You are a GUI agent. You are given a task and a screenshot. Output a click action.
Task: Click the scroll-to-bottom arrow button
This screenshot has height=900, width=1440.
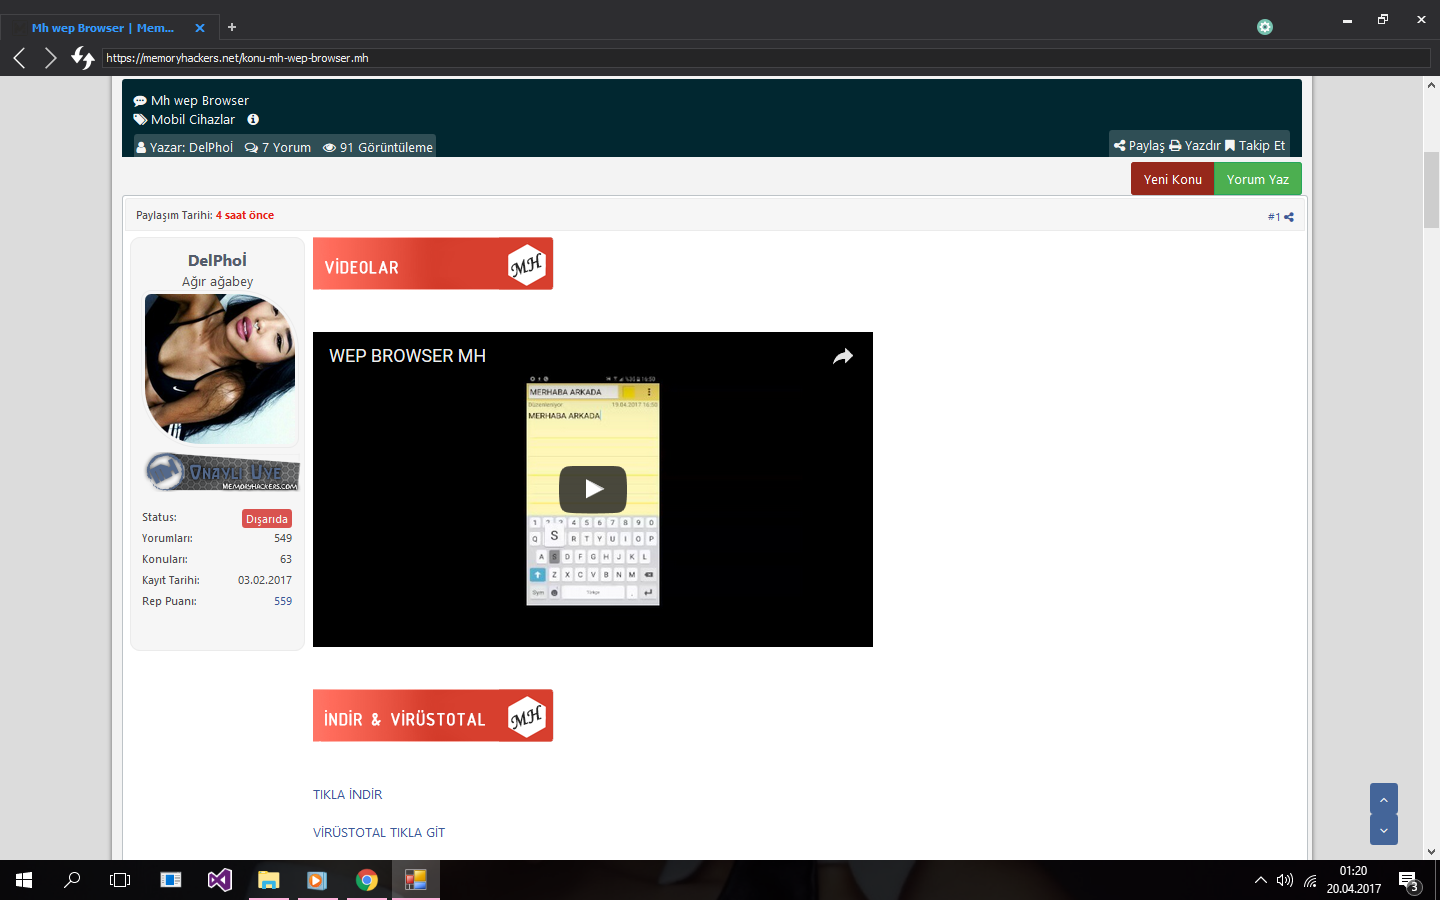(1384, 830)
